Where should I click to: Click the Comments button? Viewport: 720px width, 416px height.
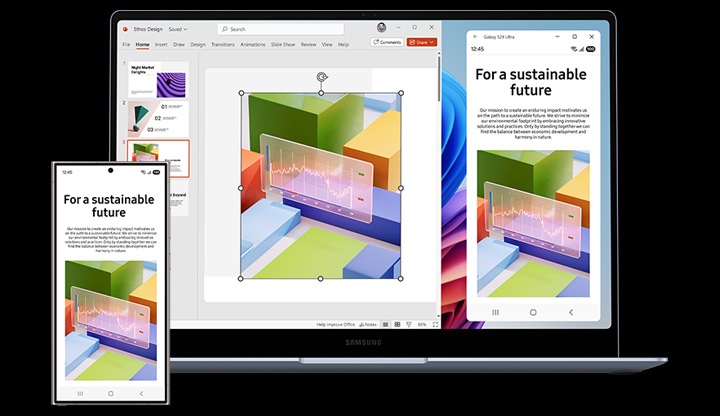pyautogui.click(x=387, y=42)
